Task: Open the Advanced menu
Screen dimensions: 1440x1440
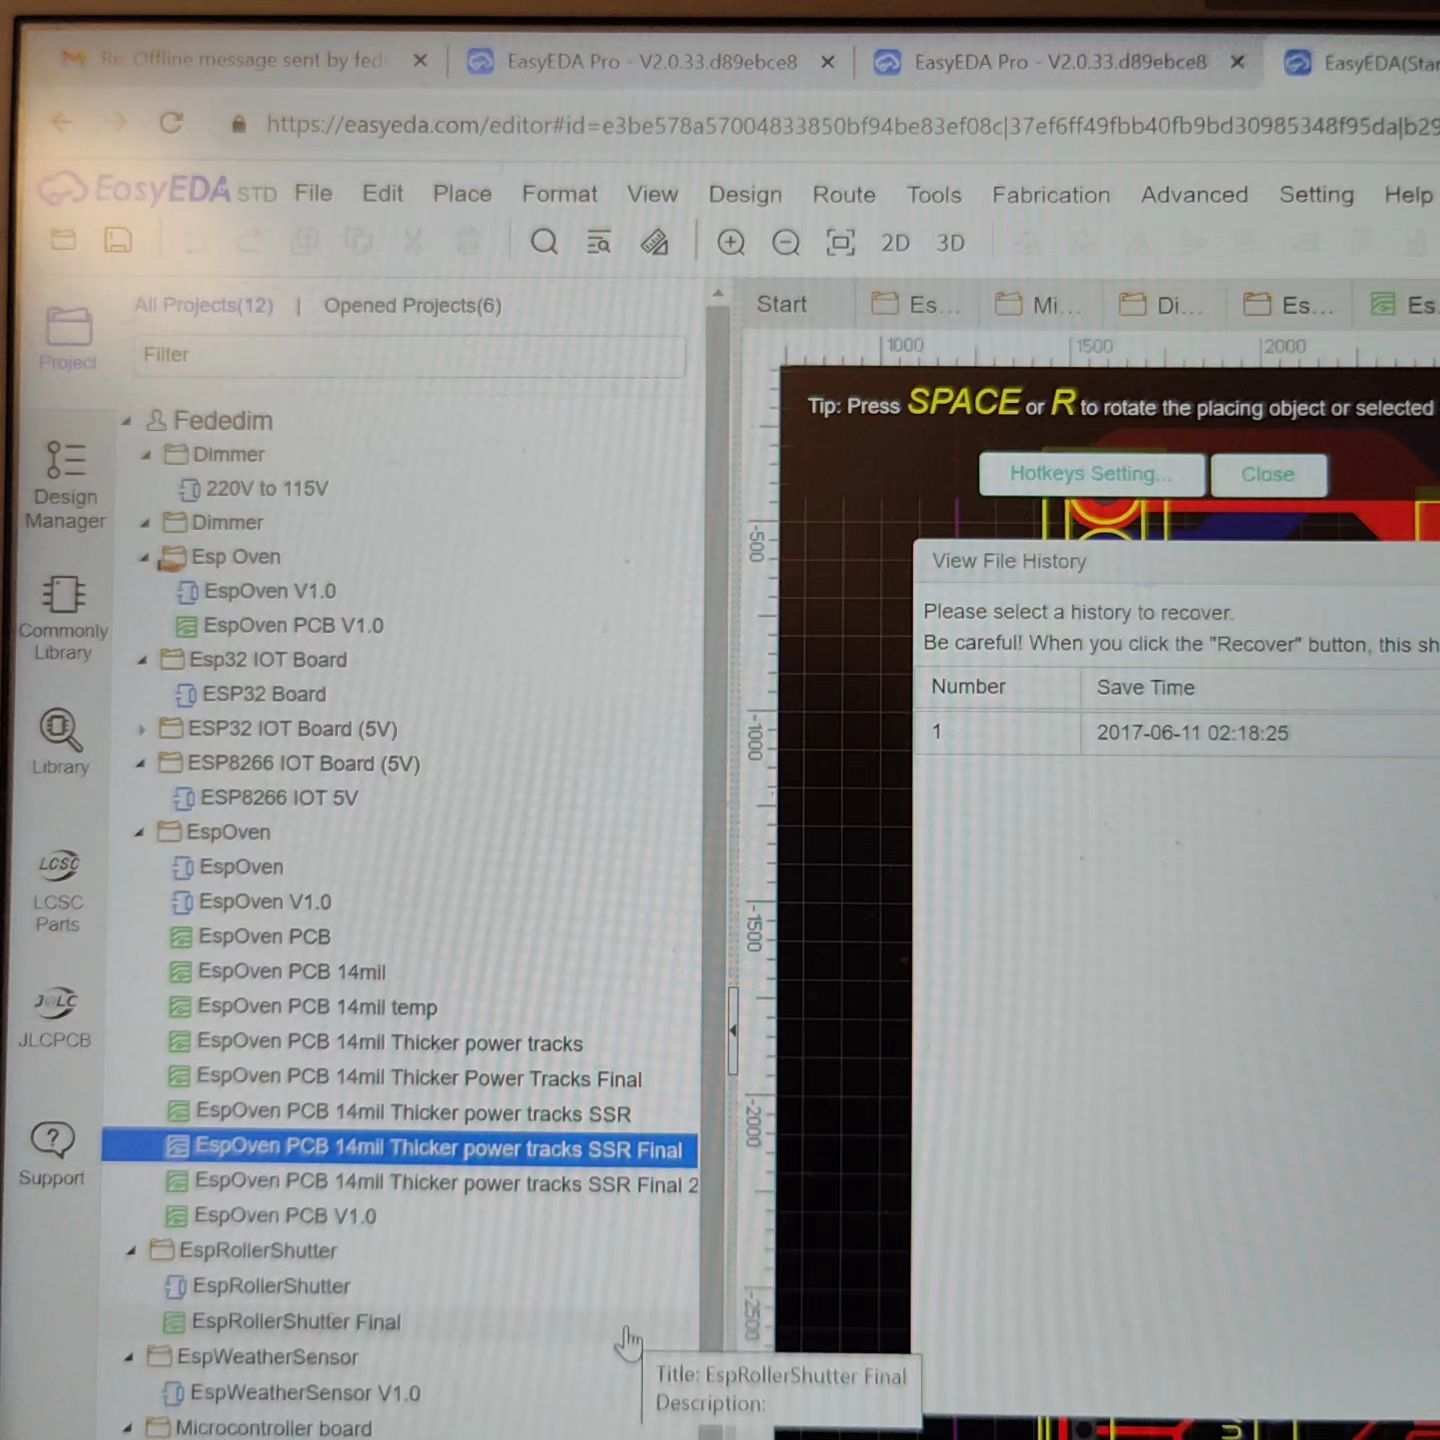Action: click(x=1194, y=195)
